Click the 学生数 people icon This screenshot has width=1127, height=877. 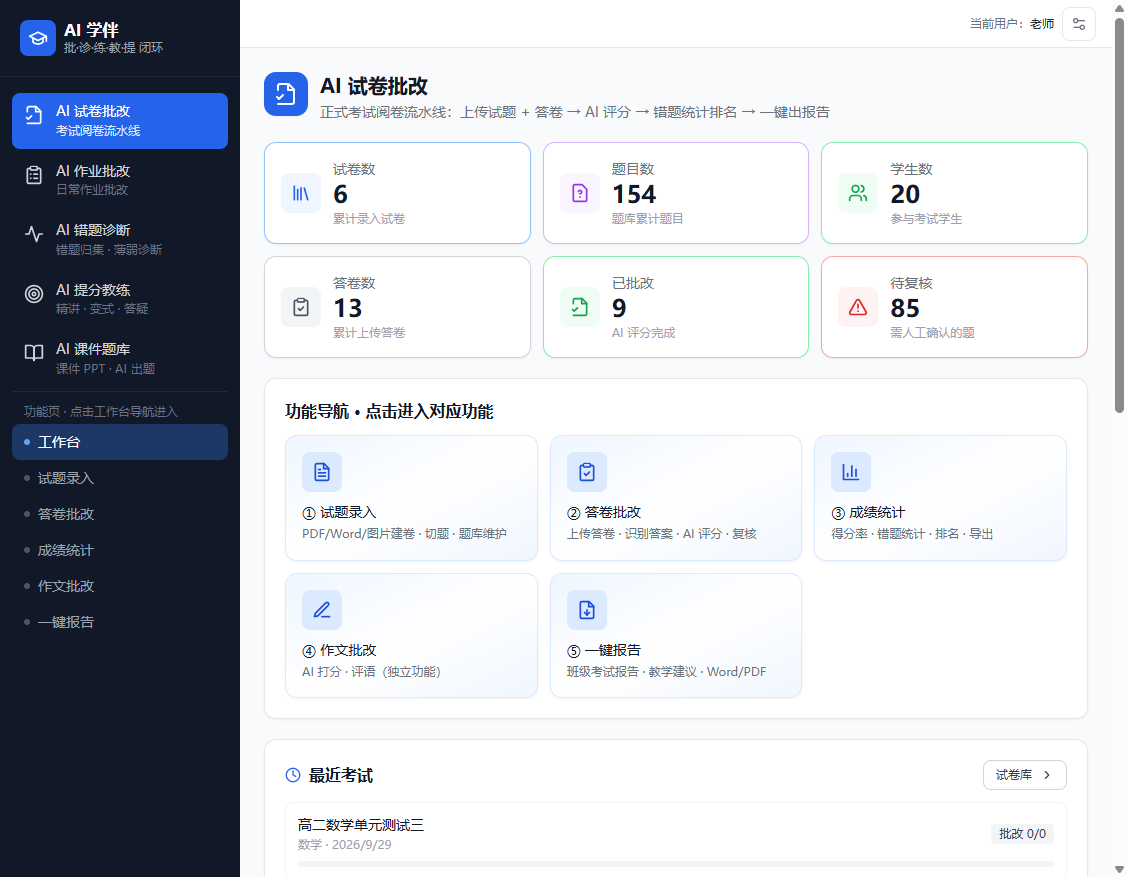(858, 193)
